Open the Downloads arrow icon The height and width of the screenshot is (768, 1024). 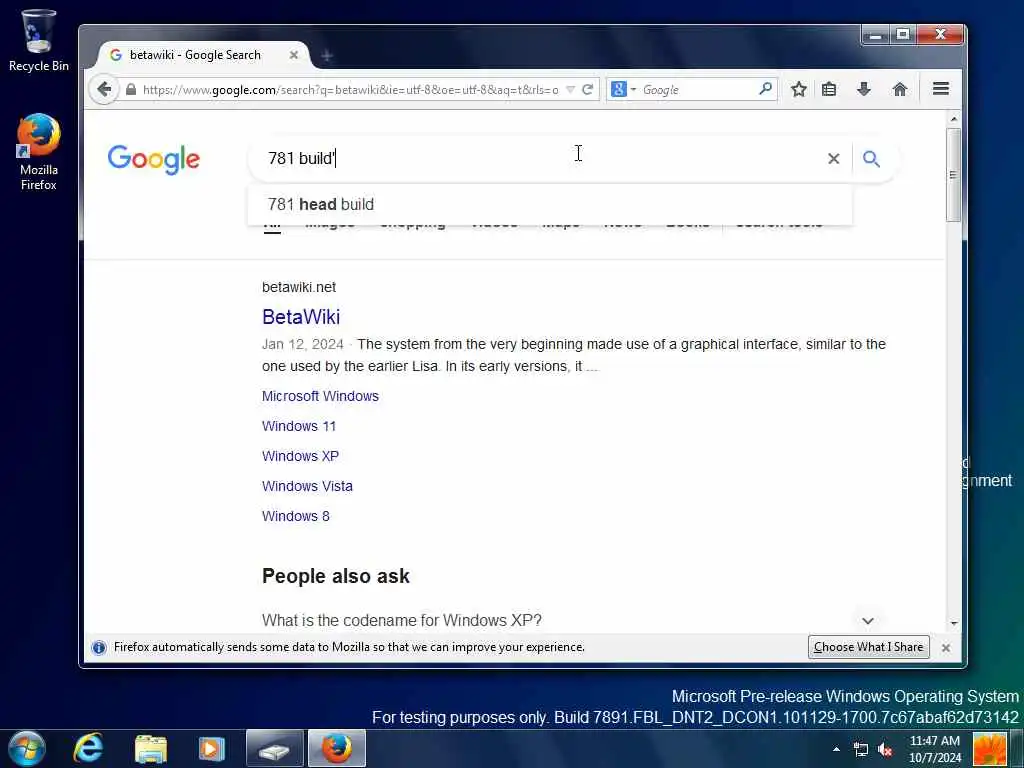click(863, 89)
